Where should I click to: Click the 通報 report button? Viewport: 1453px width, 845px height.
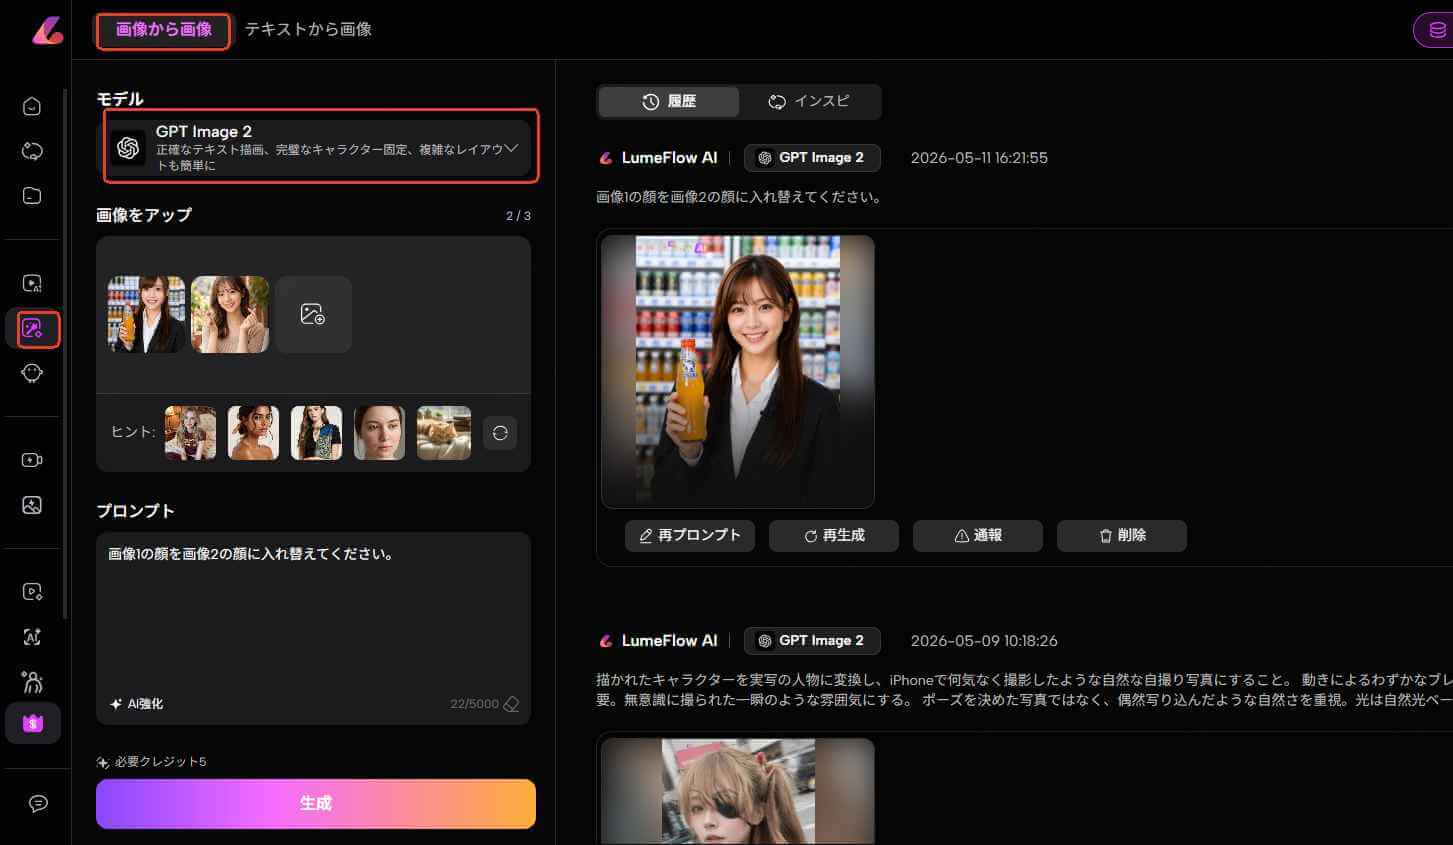point(978,535)
